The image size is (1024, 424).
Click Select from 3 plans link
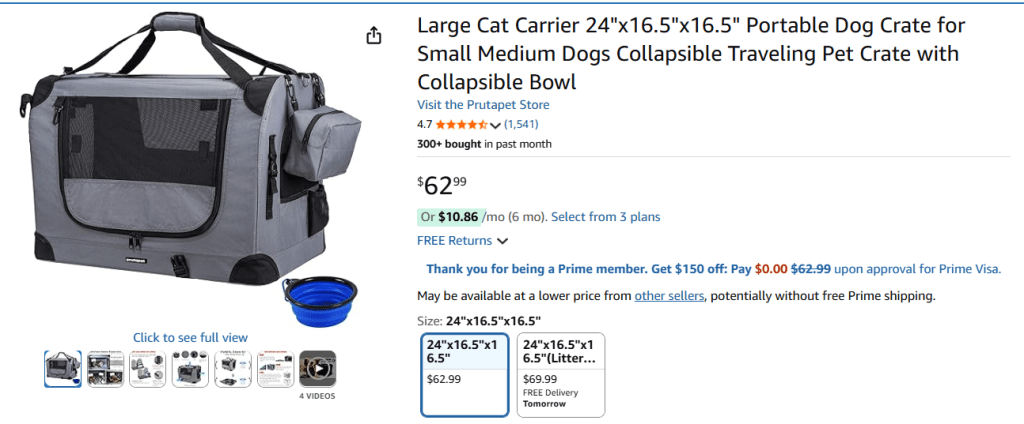pyautogui.click(x=605, y=217)
